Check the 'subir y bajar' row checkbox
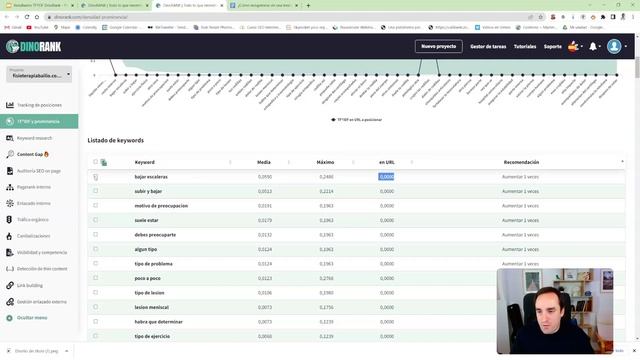The width and height of the screenshot is (640, 360). pos(96,191)
